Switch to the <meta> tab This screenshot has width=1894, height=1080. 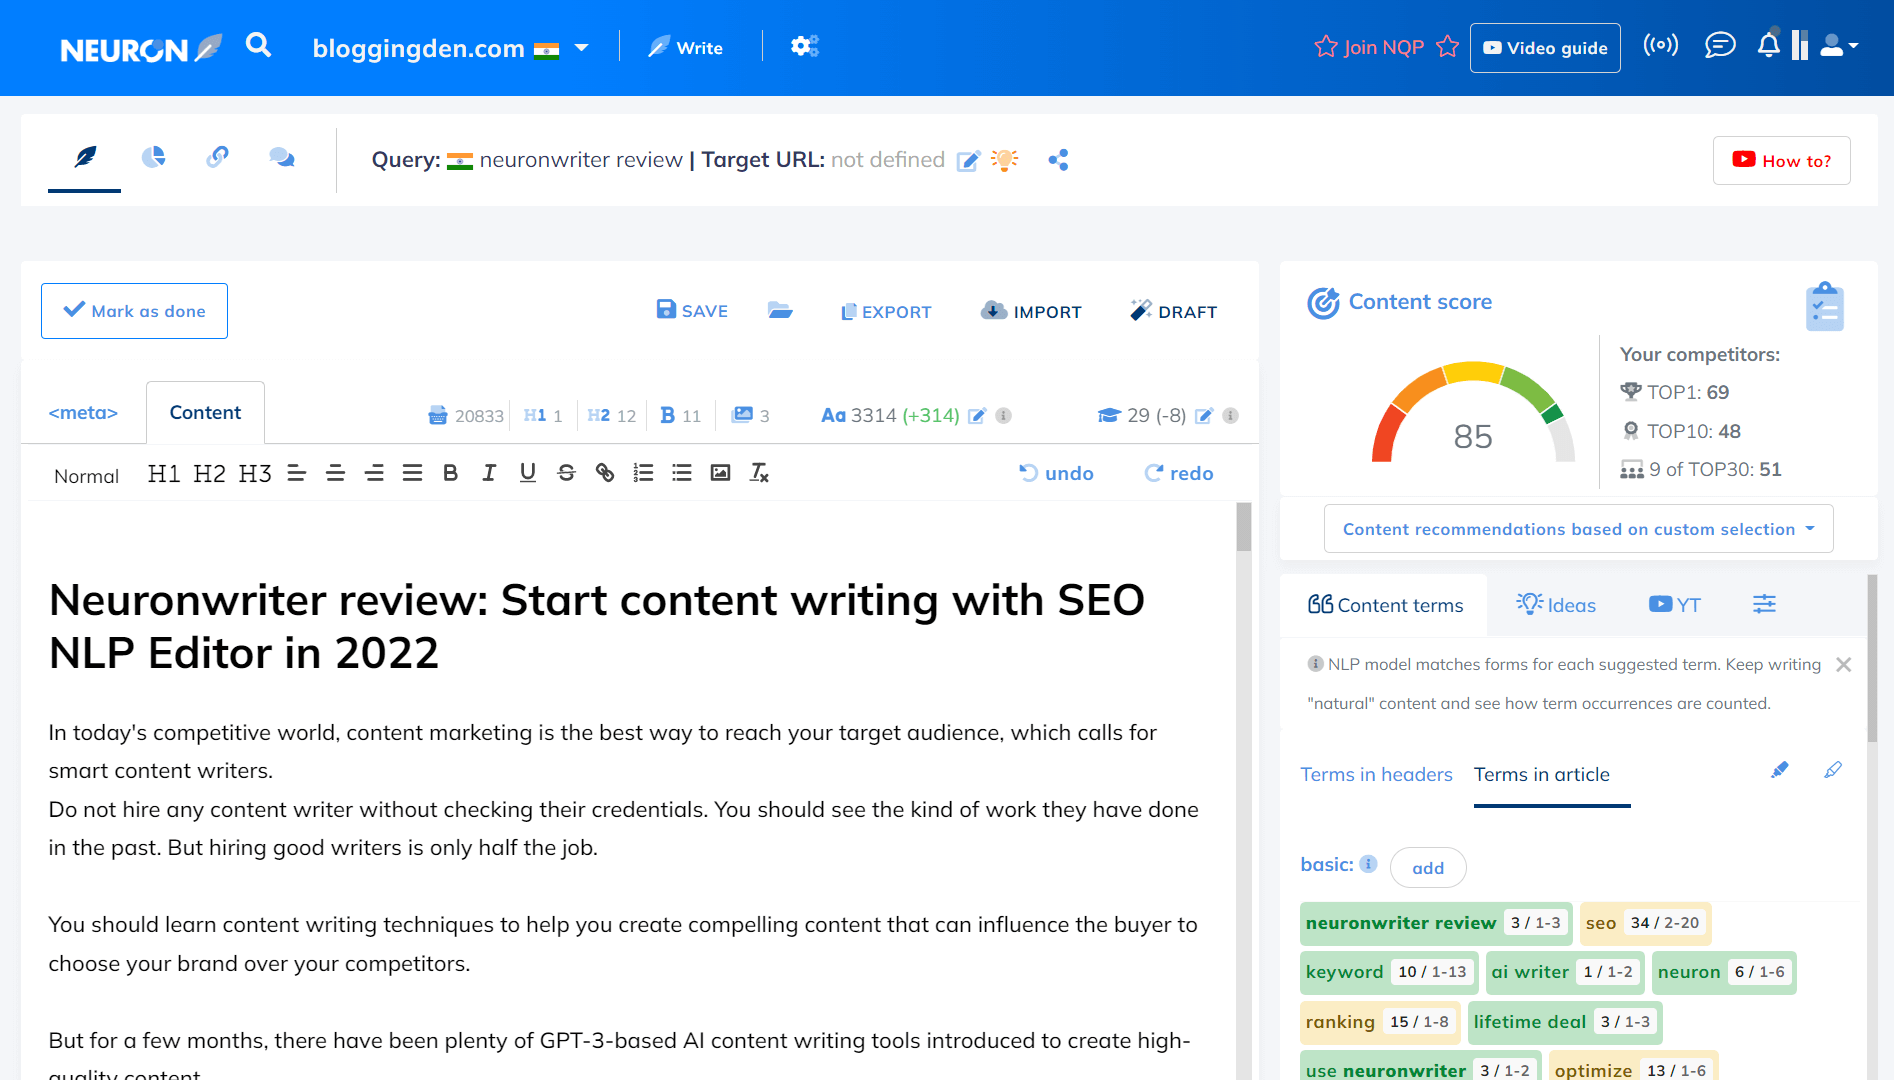pos(83,412)
